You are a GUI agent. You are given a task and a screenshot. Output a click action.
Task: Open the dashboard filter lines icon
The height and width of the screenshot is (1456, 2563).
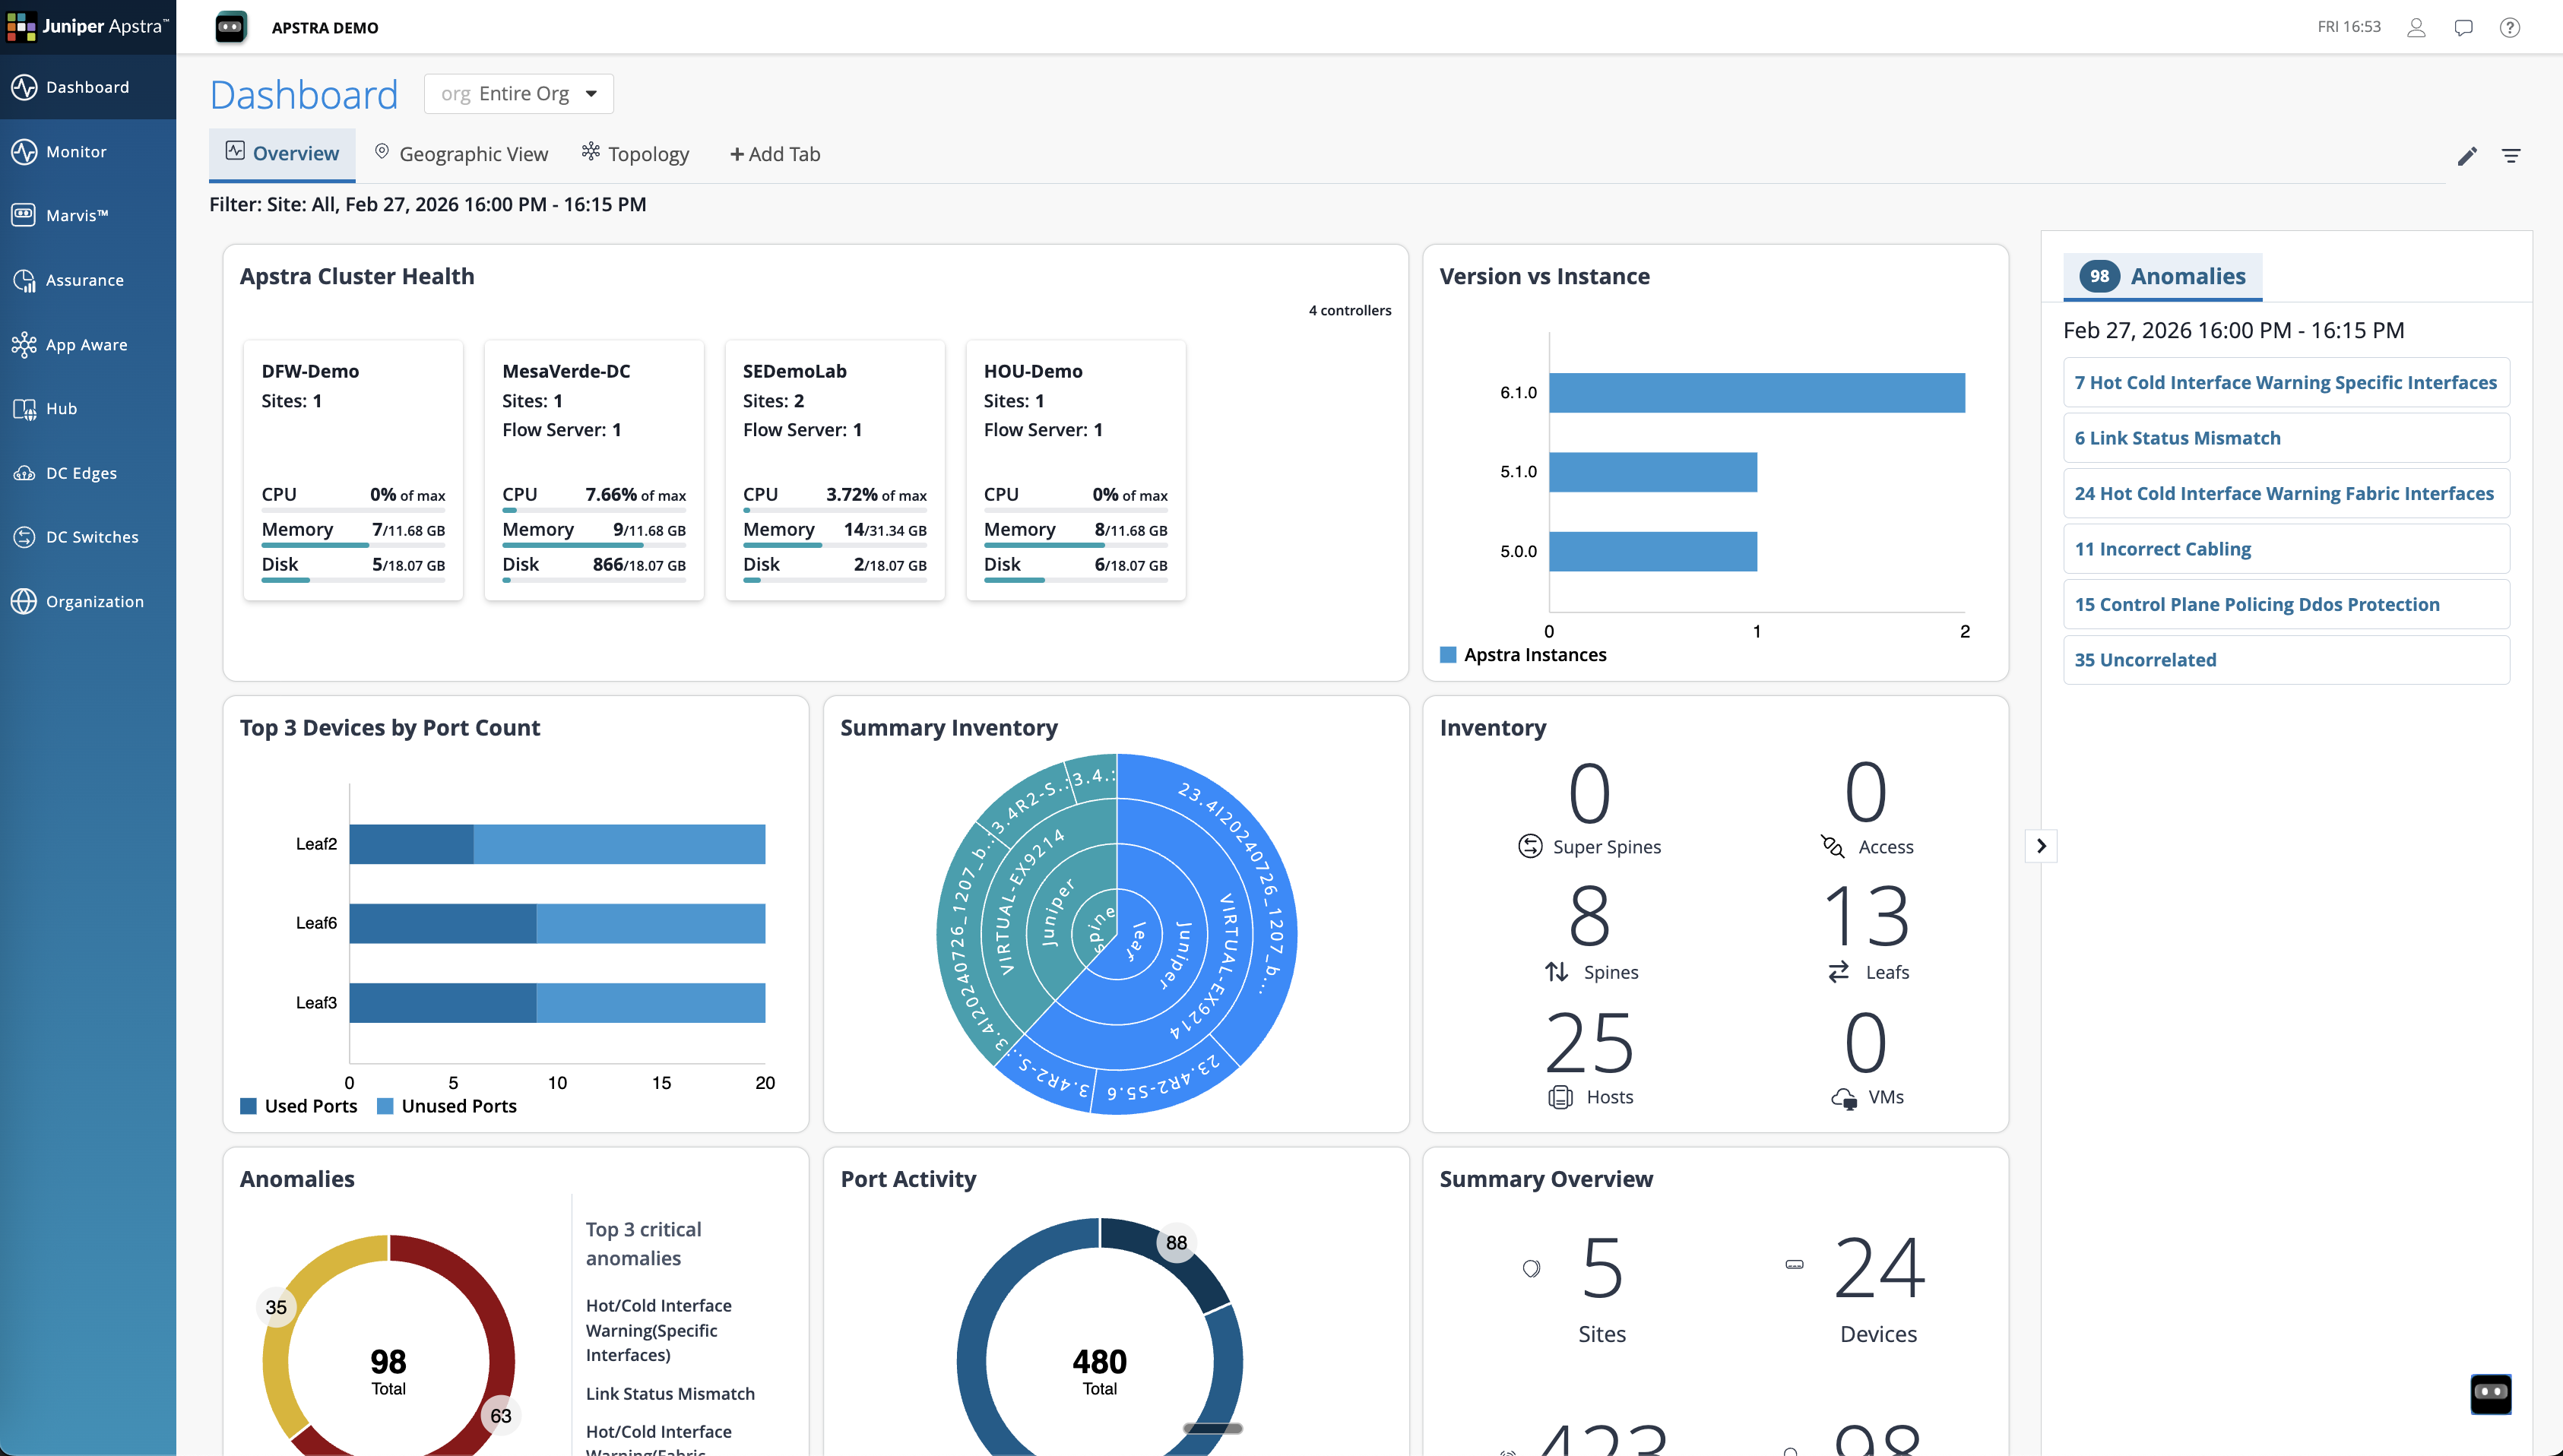[2511, 156]
